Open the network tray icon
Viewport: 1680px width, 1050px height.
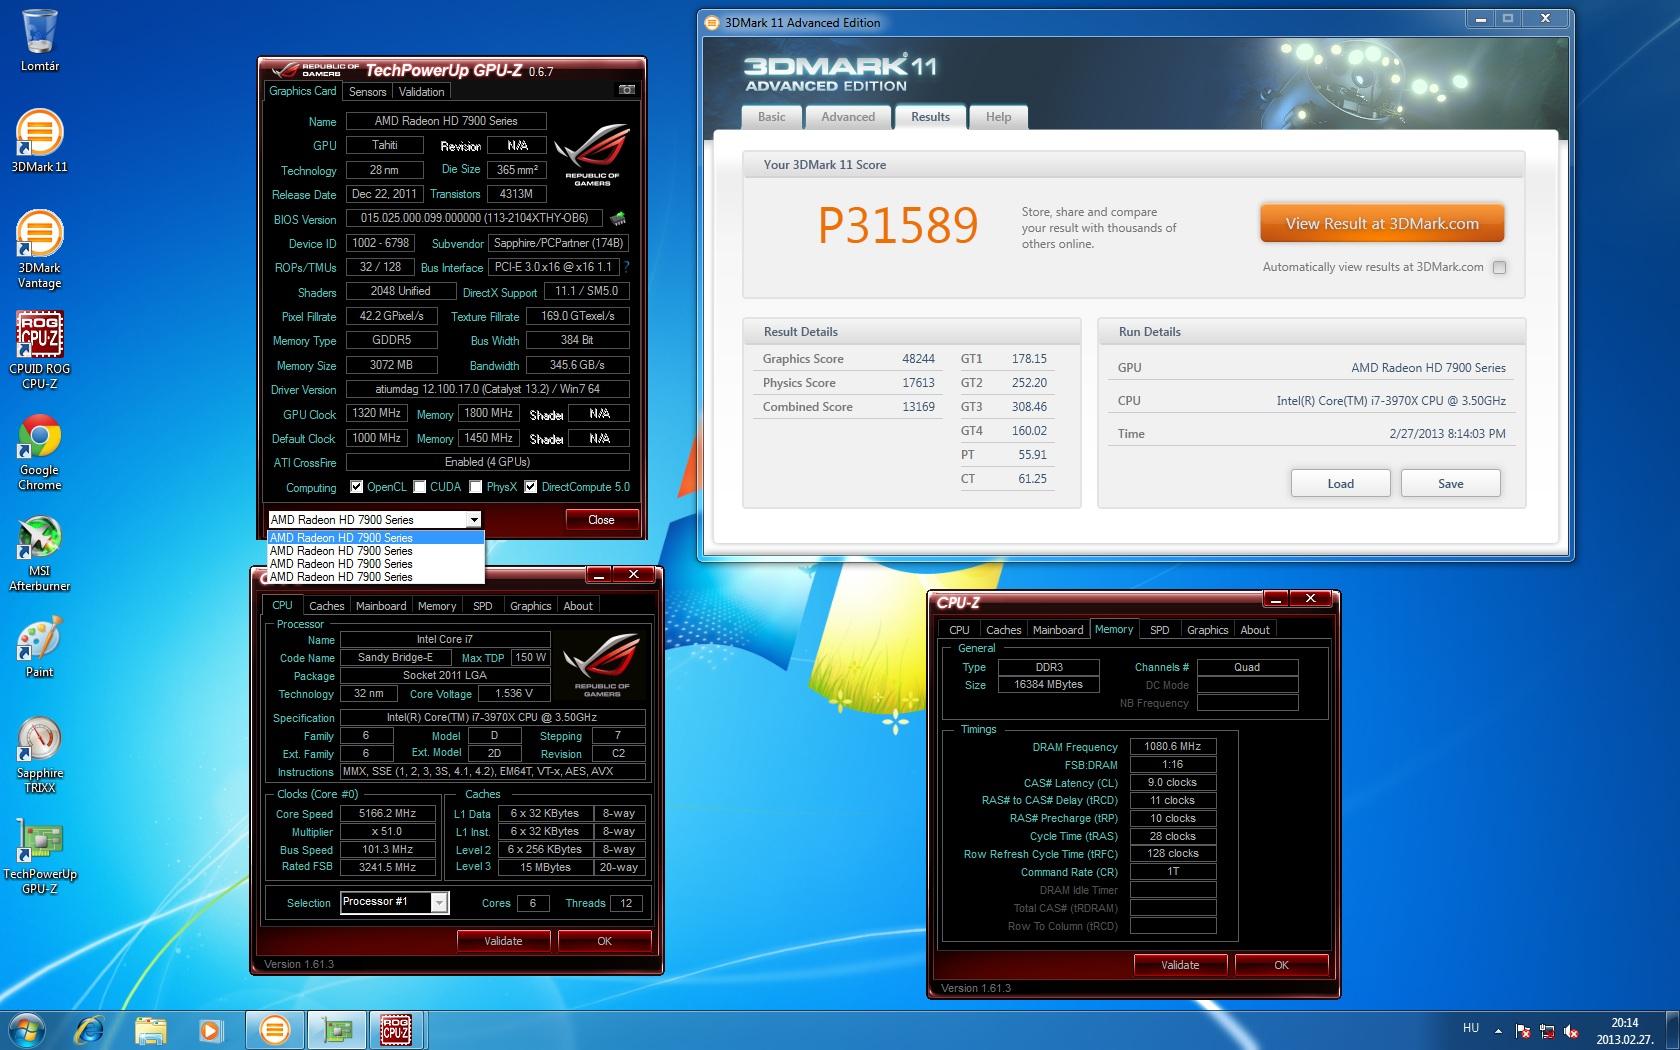pos(1547,1031)
